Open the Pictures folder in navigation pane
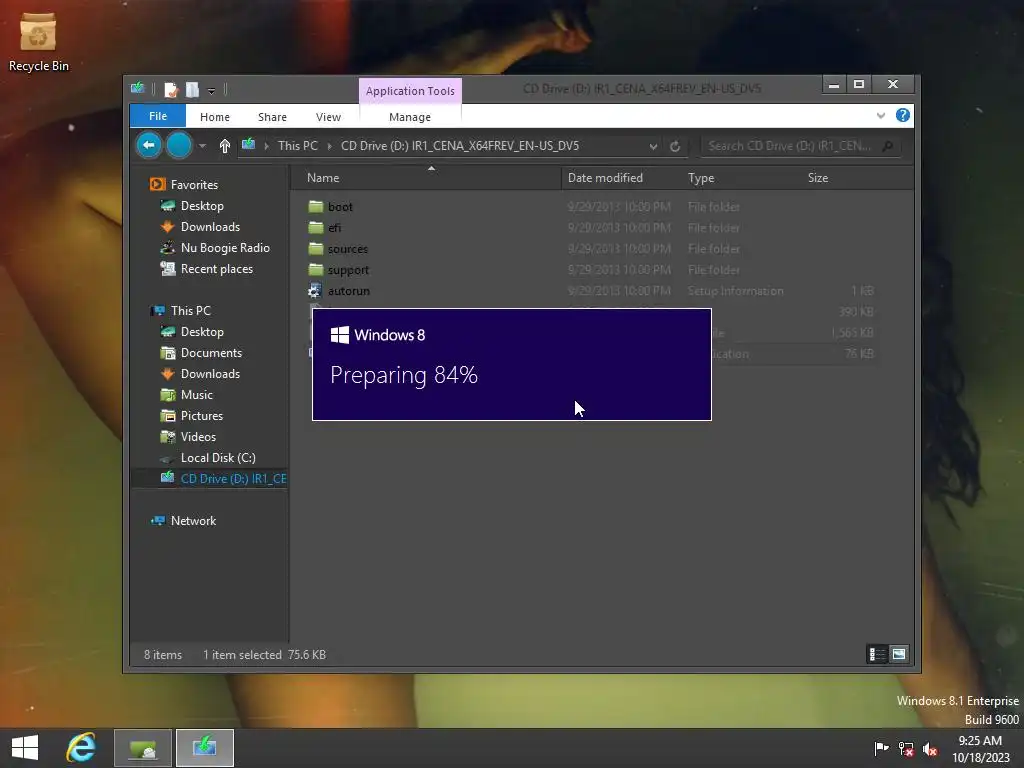Image resolution: width=1024 pixels, height=768 pixels. pos(202,415)
